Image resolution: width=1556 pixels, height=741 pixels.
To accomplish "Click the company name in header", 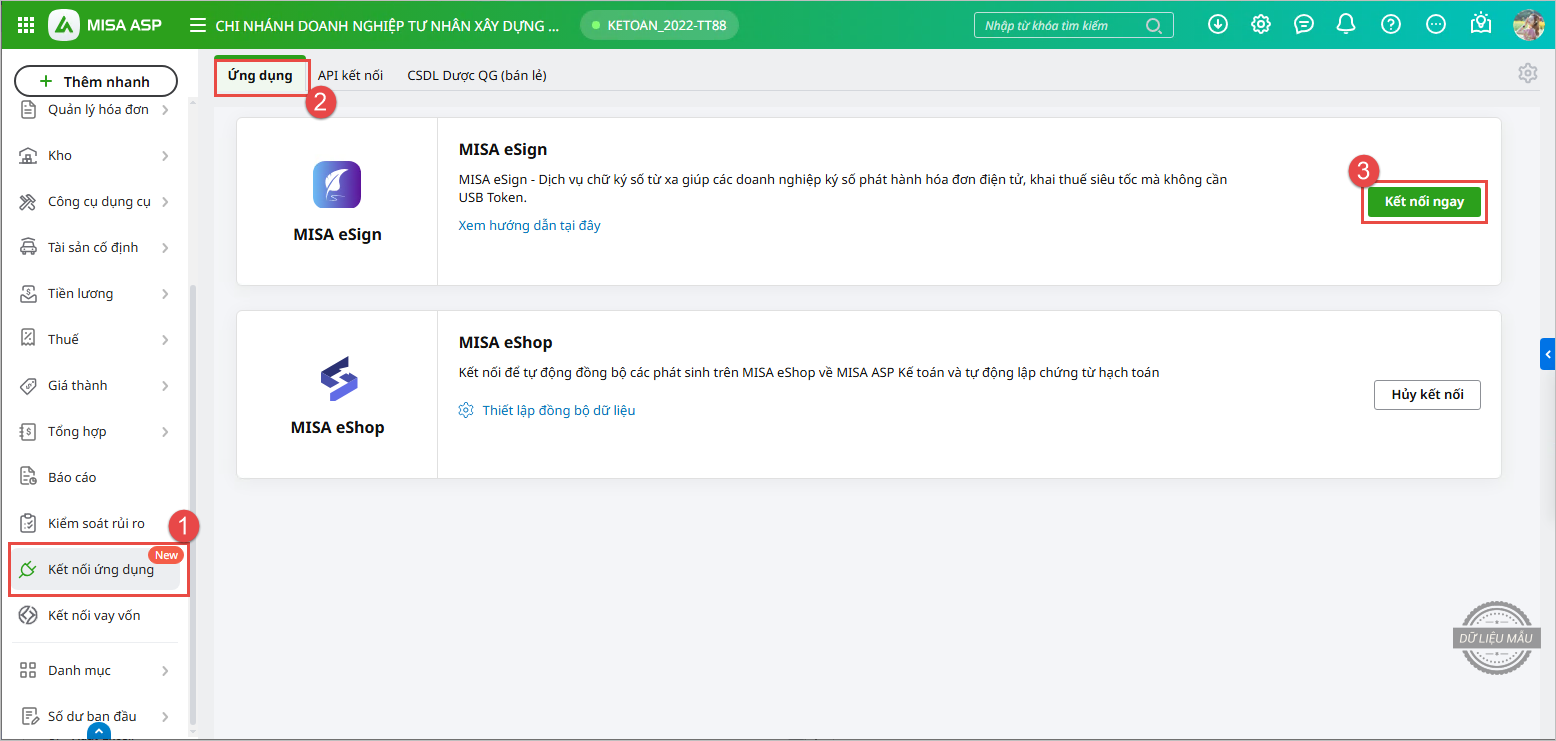I will [x=387, y=25].
